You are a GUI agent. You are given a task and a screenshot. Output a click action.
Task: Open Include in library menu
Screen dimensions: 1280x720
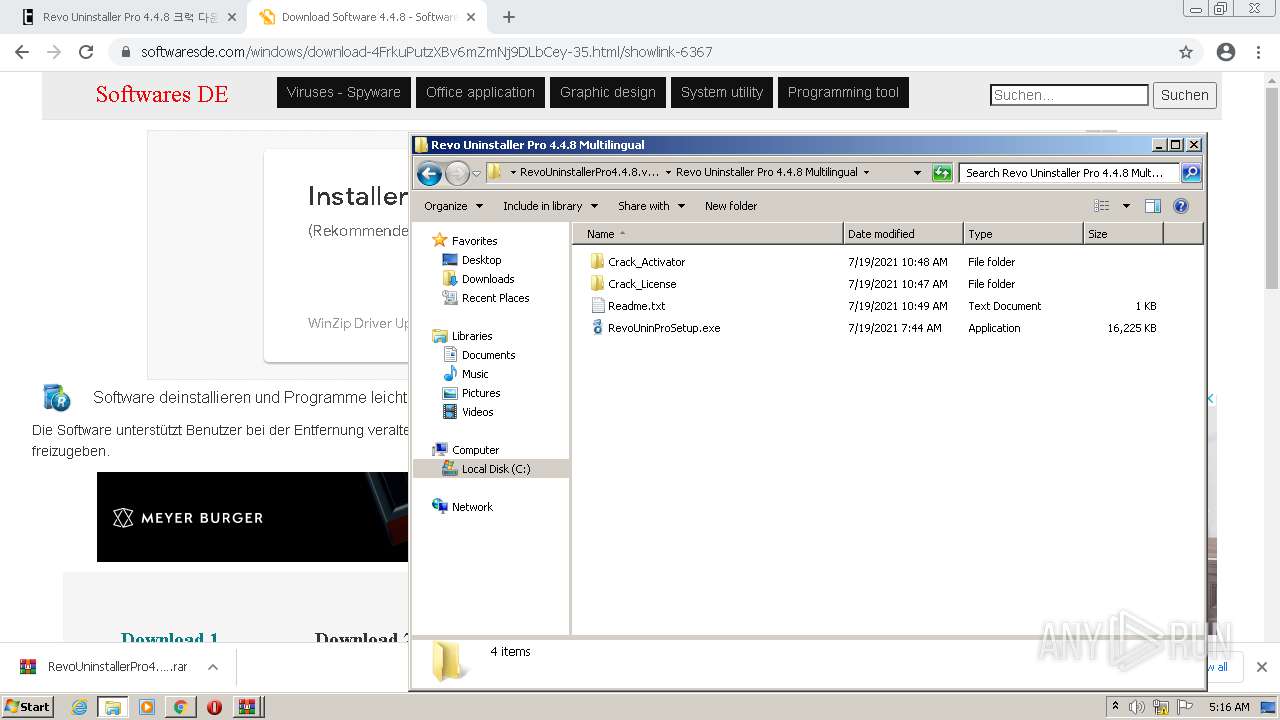click(x=550, y=206)
